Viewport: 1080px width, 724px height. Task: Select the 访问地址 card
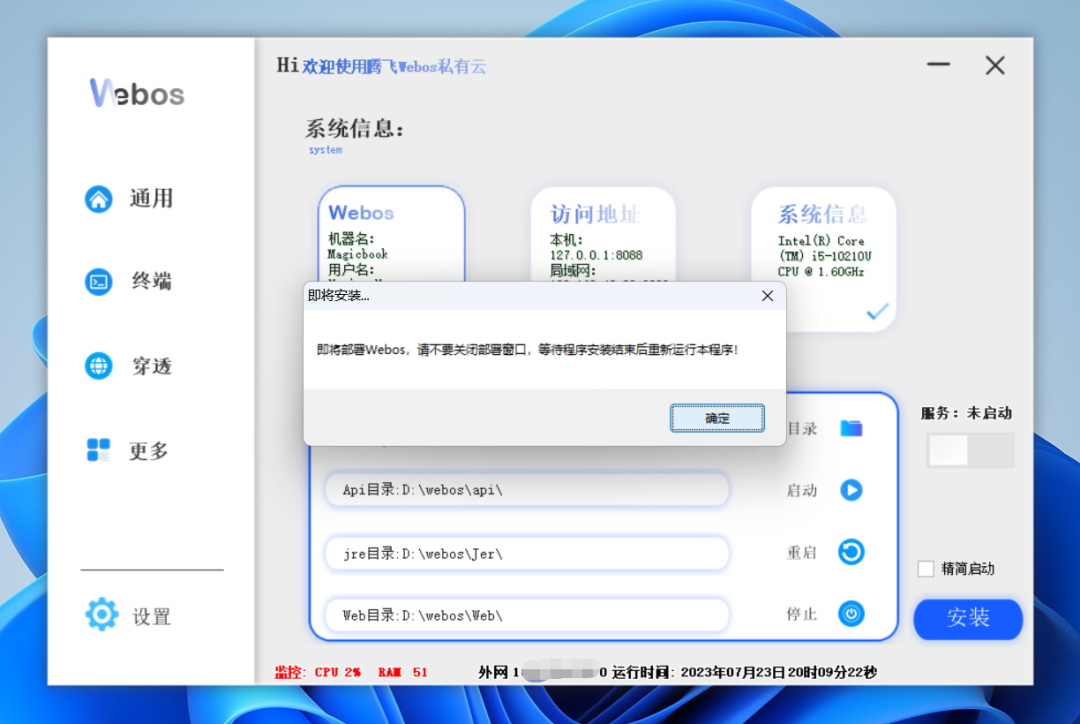point(603,234)
